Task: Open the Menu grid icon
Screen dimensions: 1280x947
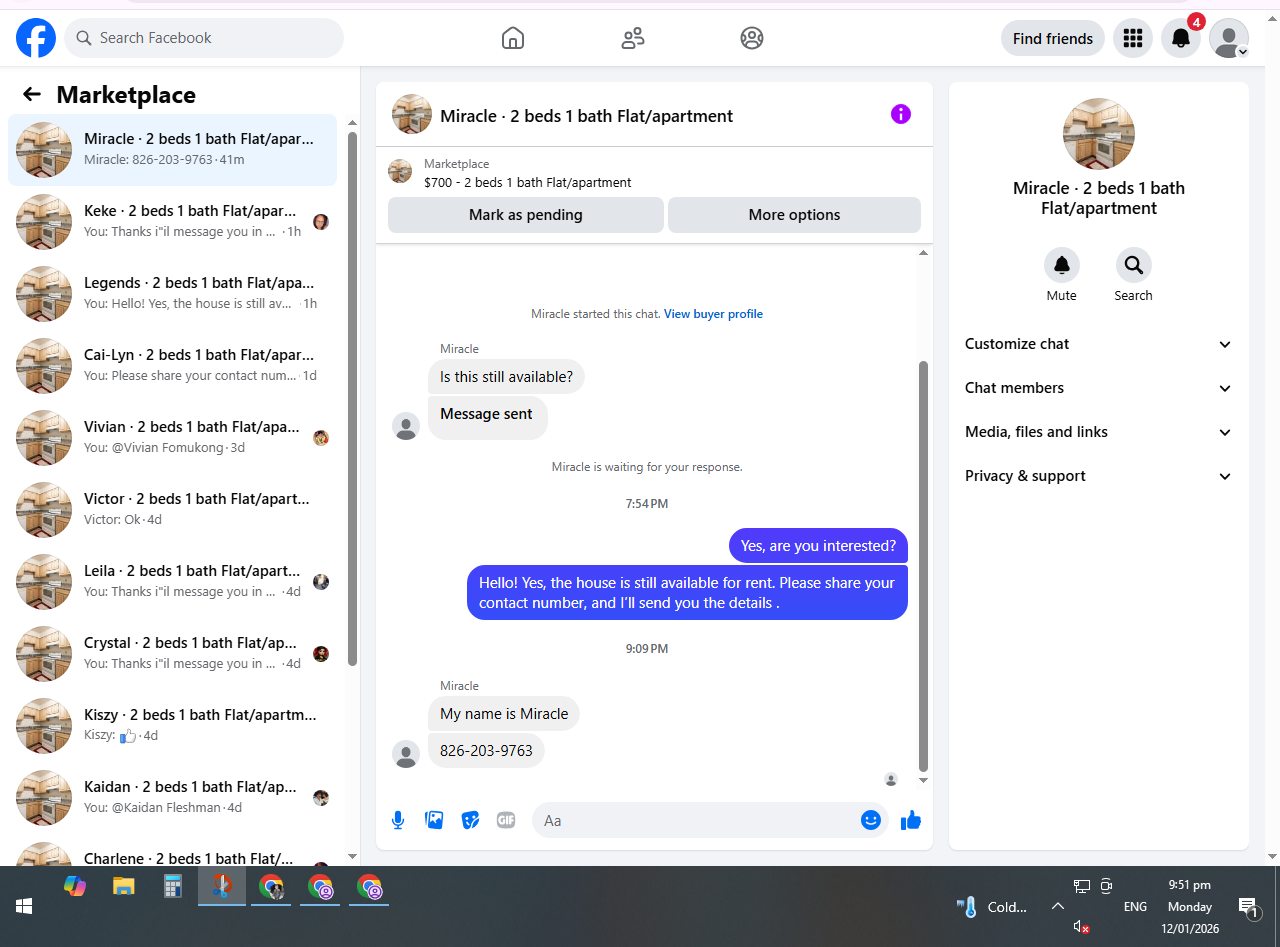Action: [x=1133, y=38]
